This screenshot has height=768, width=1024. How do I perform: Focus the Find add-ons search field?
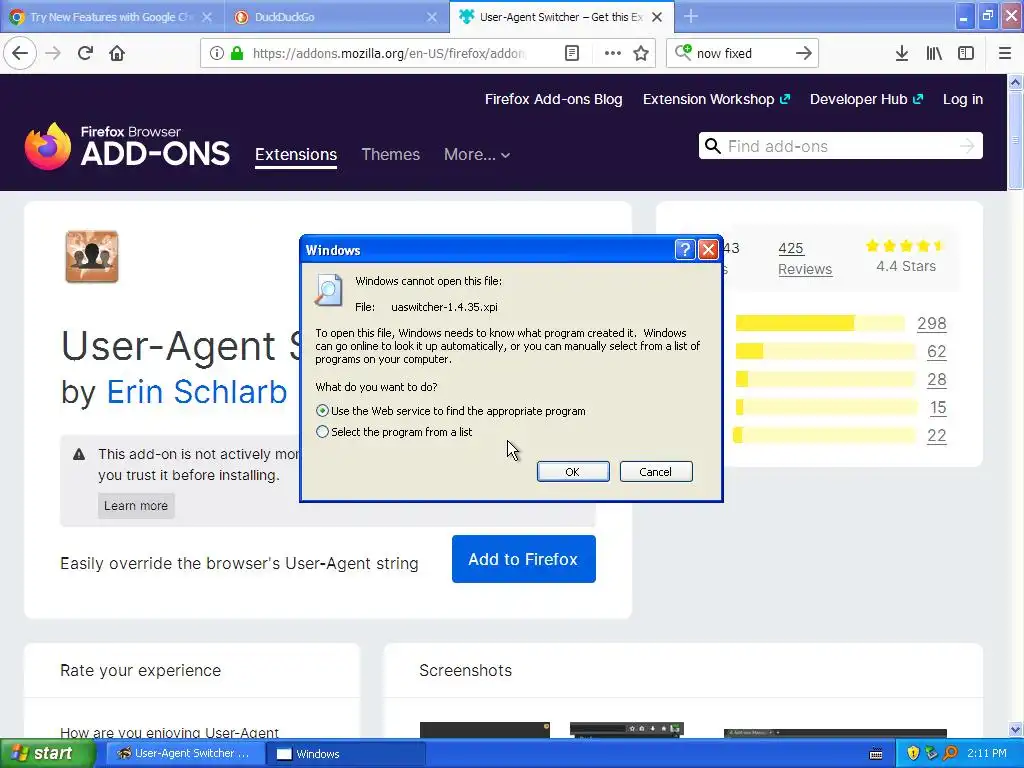[840, 146]
